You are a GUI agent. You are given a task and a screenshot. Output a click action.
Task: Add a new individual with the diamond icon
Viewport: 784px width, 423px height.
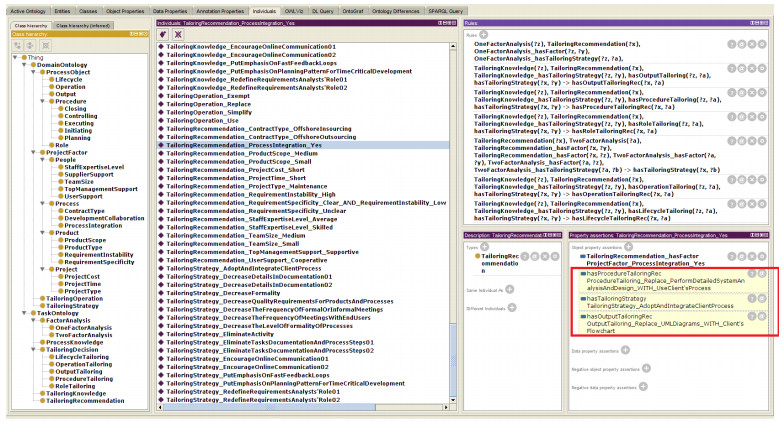164,34
